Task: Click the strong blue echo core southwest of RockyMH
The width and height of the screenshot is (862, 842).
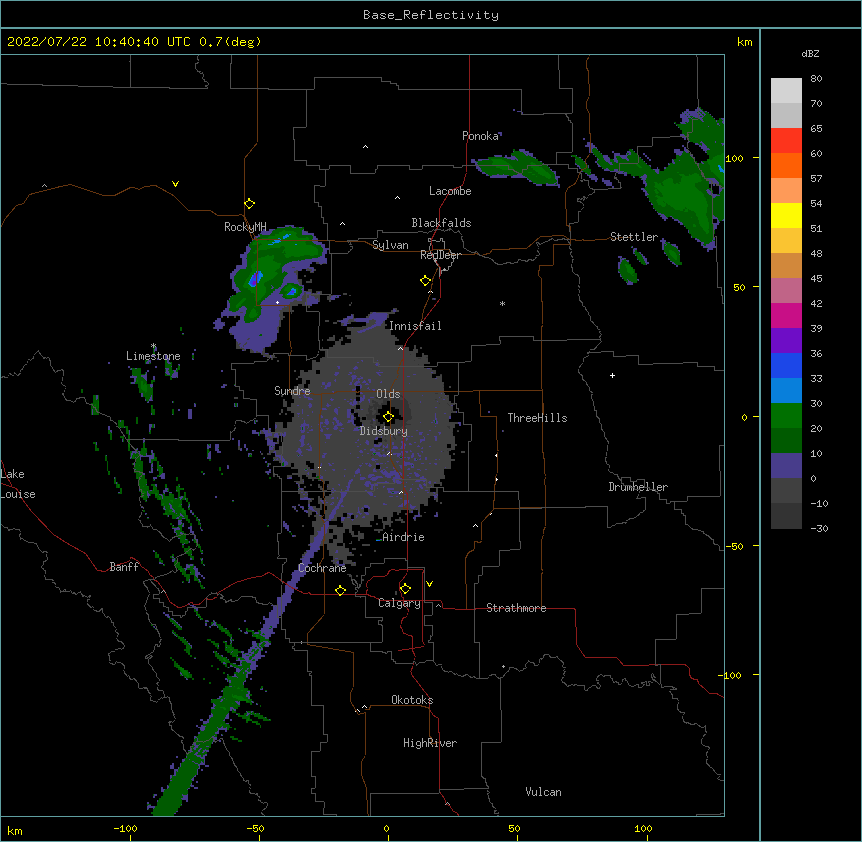Action: click(255, 279)
